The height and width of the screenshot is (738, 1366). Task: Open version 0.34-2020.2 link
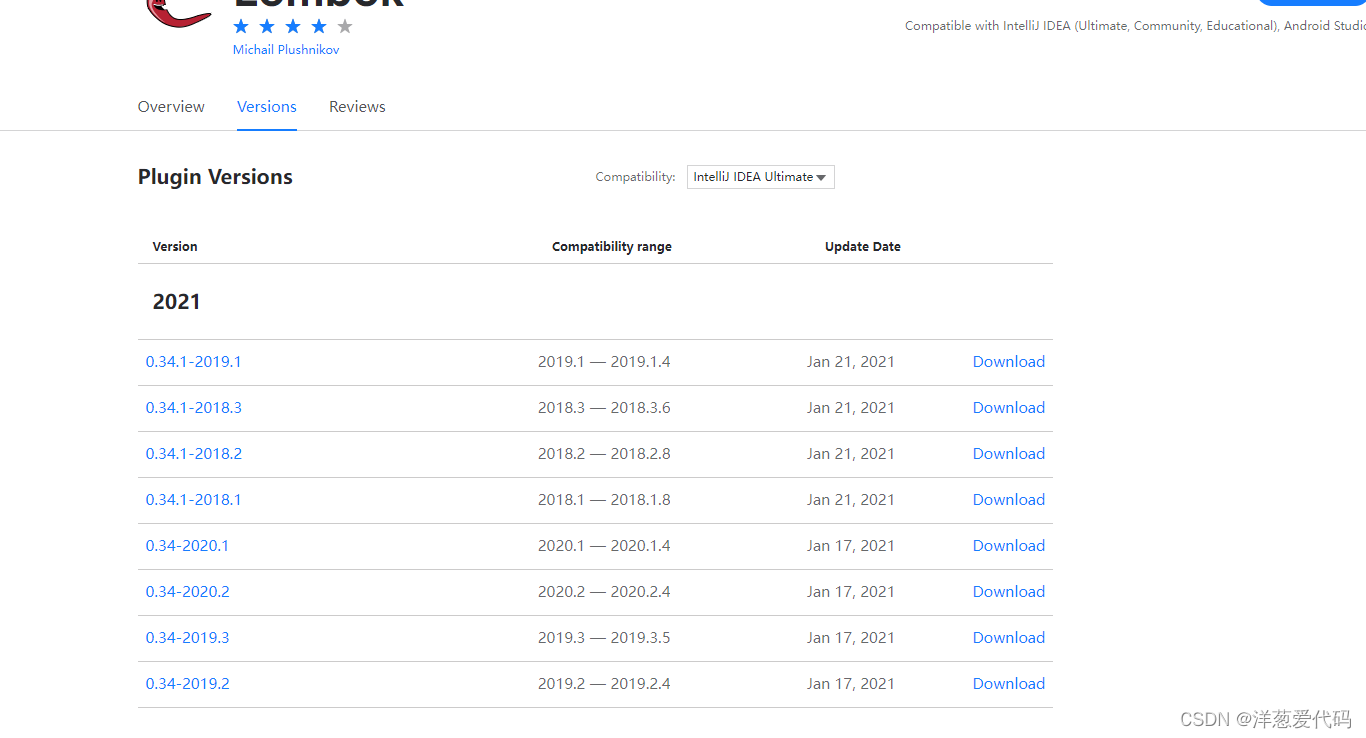click(188, 592)
